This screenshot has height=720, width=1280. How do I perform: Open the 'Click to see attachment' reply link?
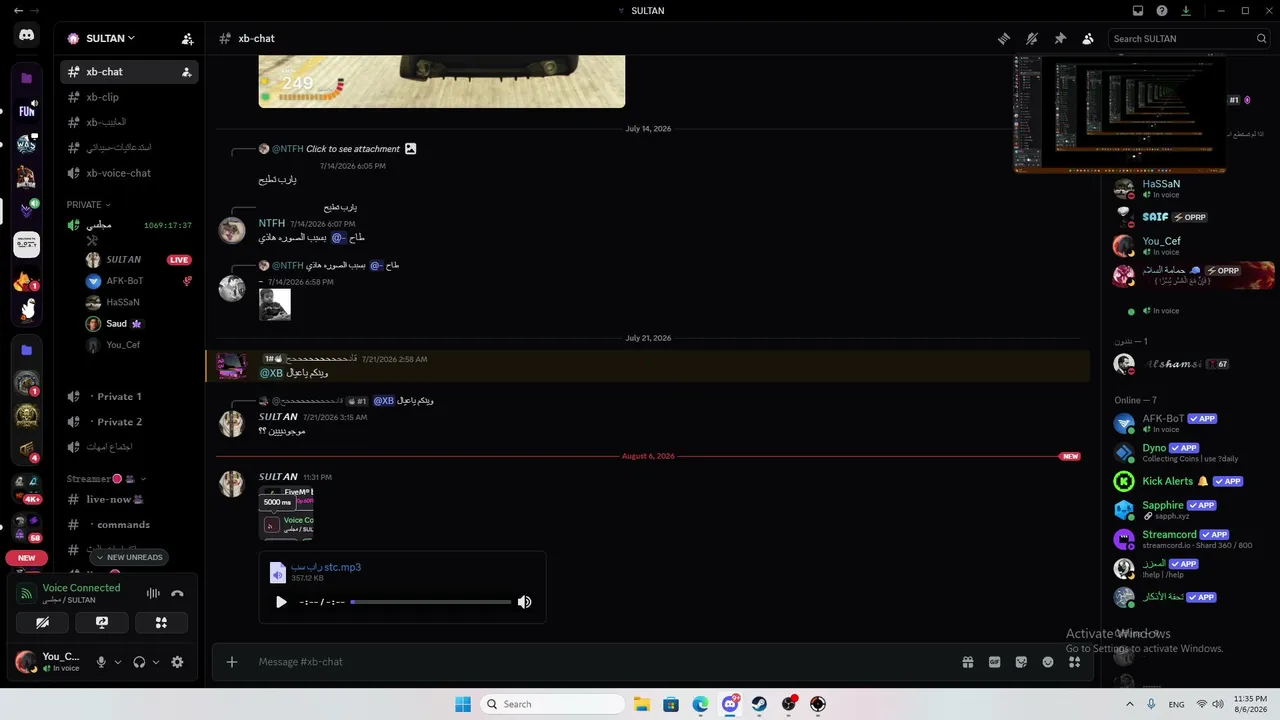click(353, 149)
